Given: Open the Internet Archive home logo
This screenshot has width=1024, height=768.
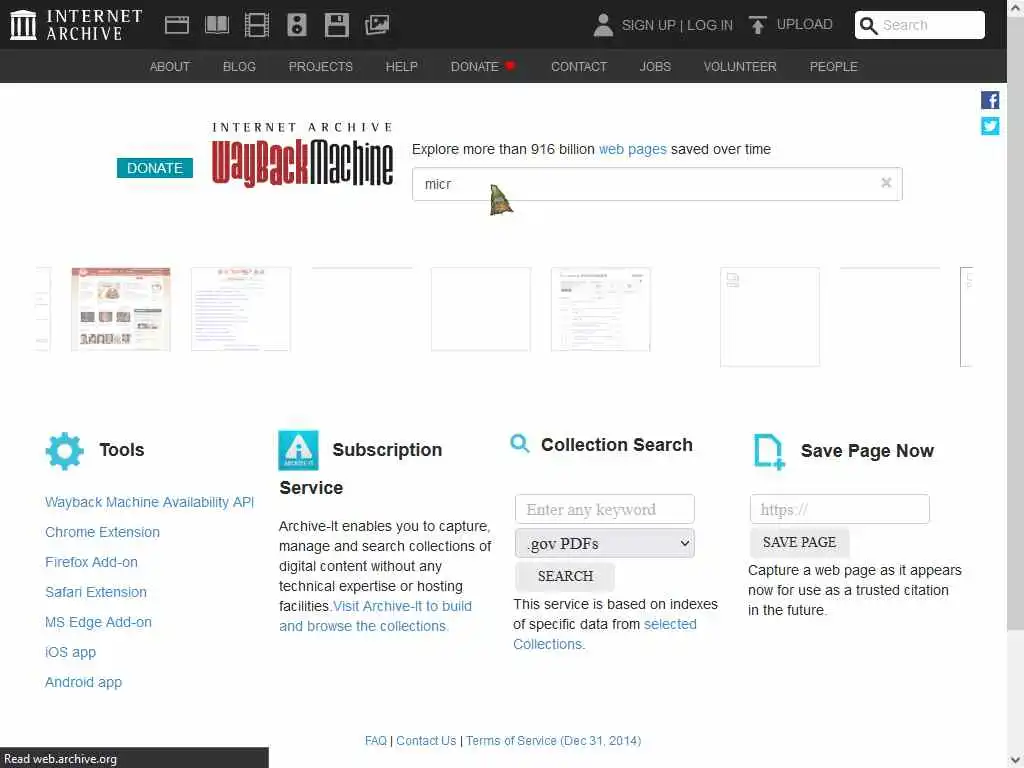Looking at the screenshot, I should point(76,25).
